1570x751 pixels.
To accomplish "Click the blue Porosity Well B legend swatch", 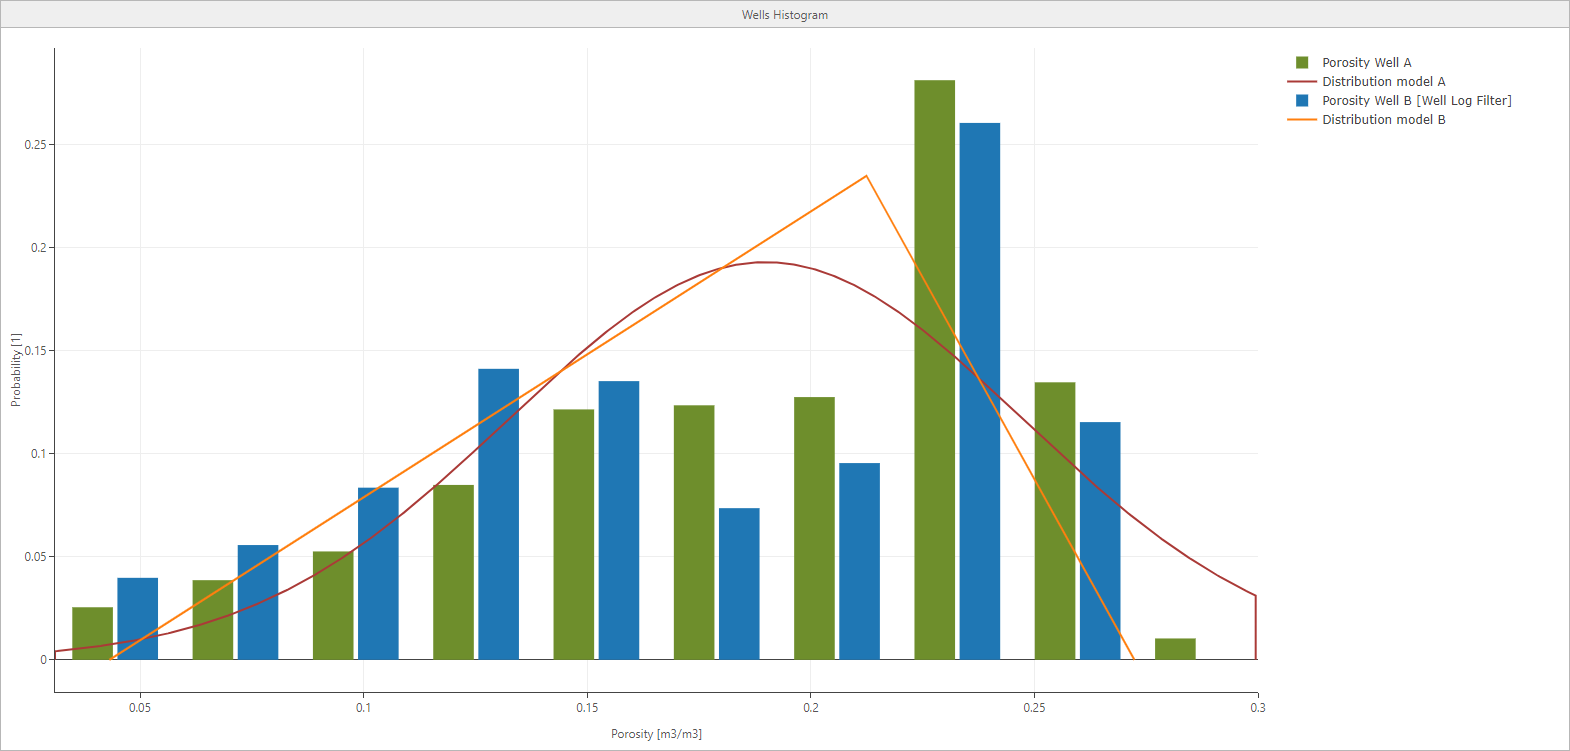I will pyautogui.click(x=1302, y=100).
